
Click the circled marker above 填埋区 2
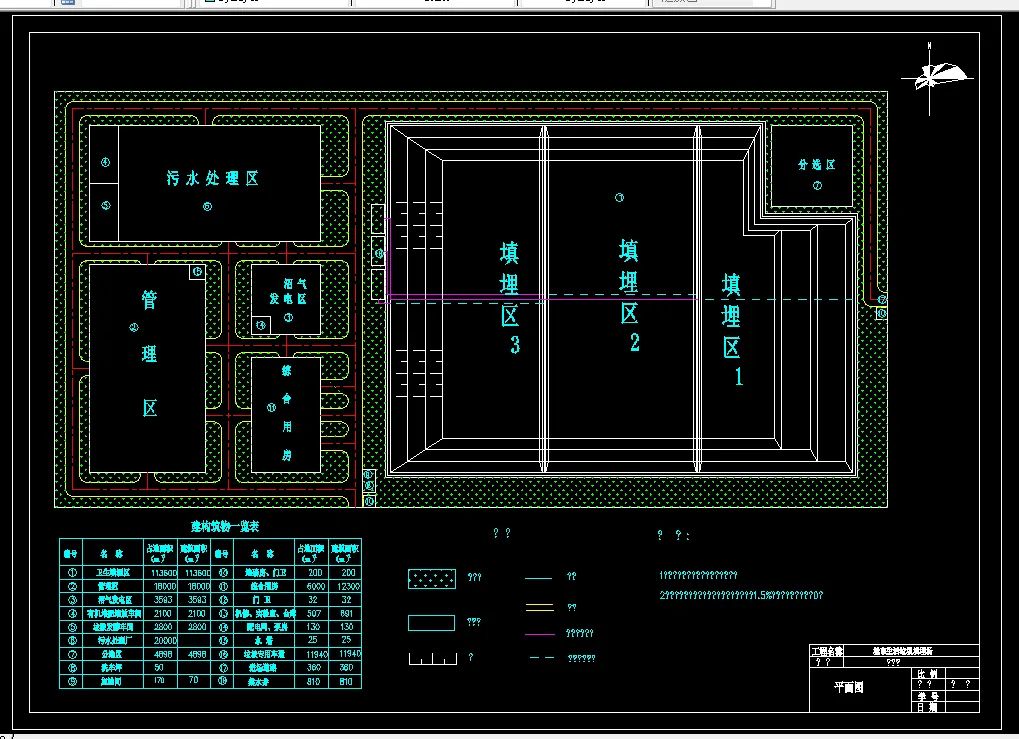(619, 198)
